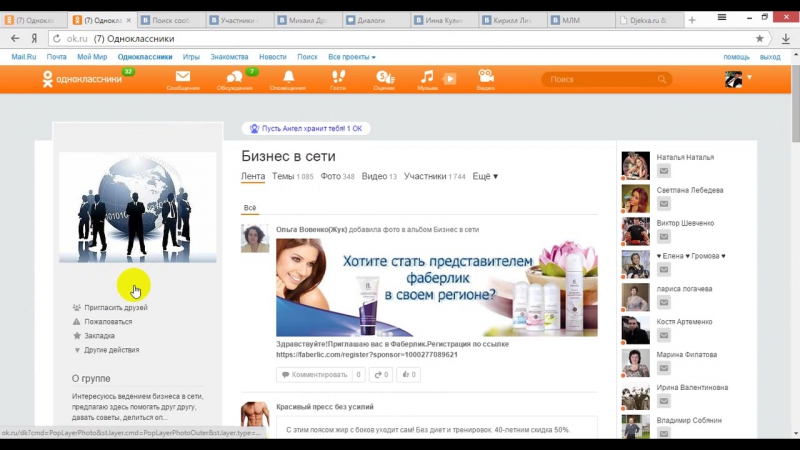Open profile dropdown arrow next to avatar
The image size is (800, 450).
pos(749,78)
